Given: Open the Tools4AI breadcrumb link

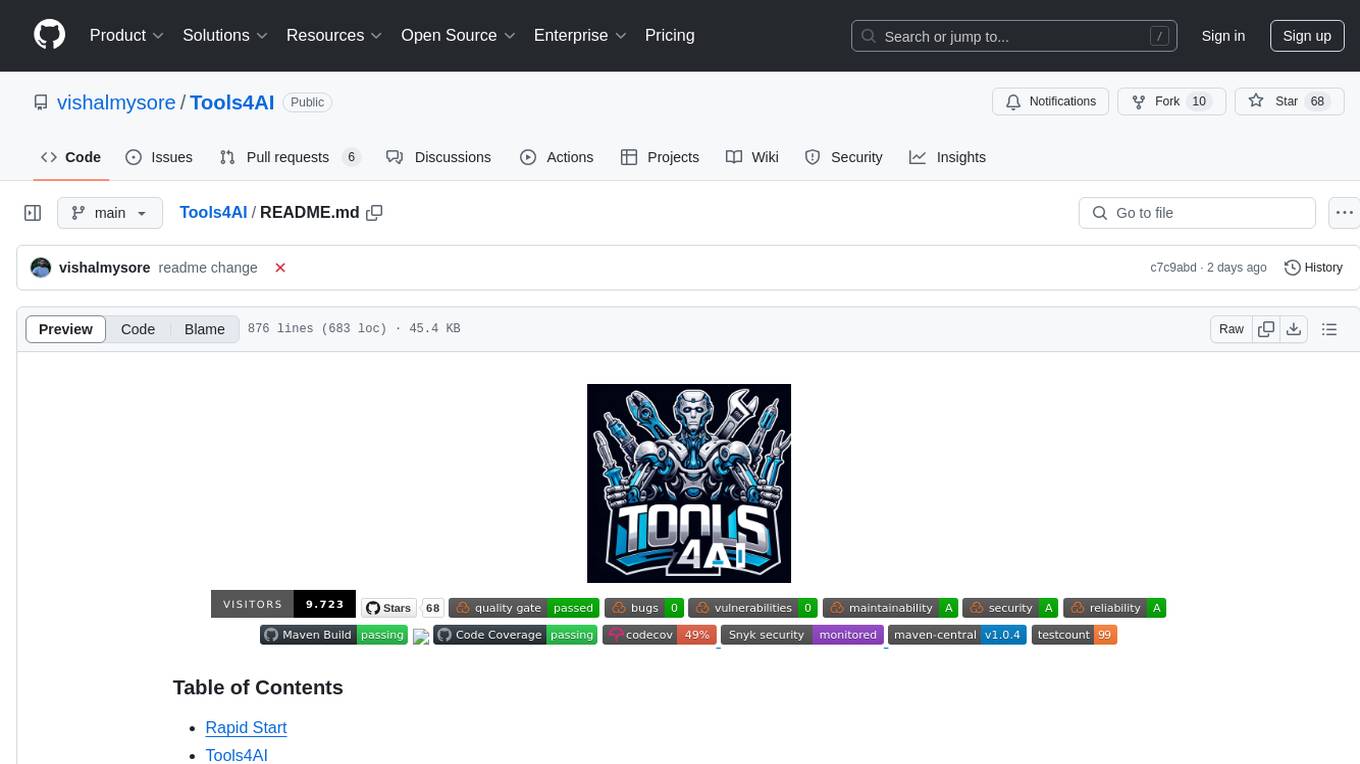Looking at the screenshot, I should coord(213,213).
